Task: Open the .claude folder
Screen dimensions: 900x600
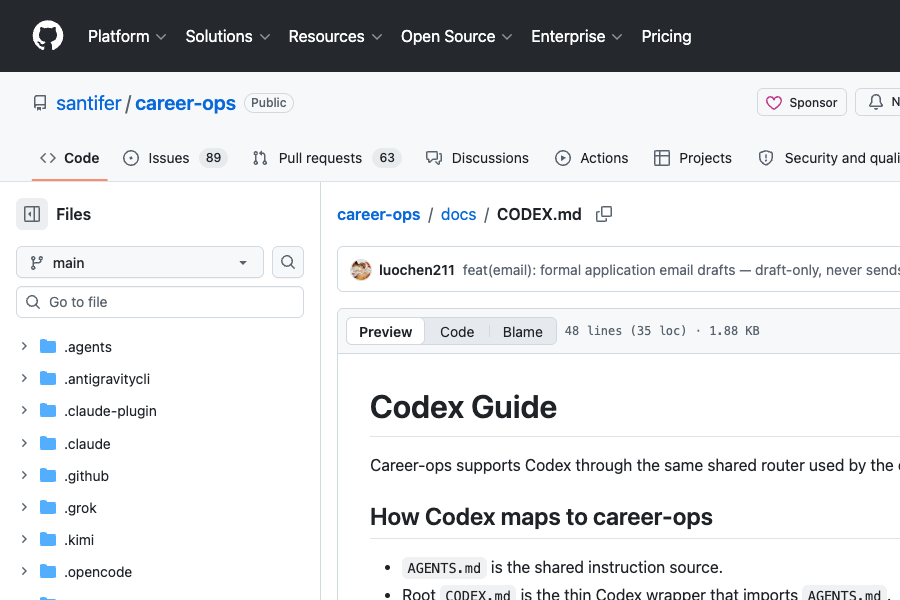Action: 87,444
